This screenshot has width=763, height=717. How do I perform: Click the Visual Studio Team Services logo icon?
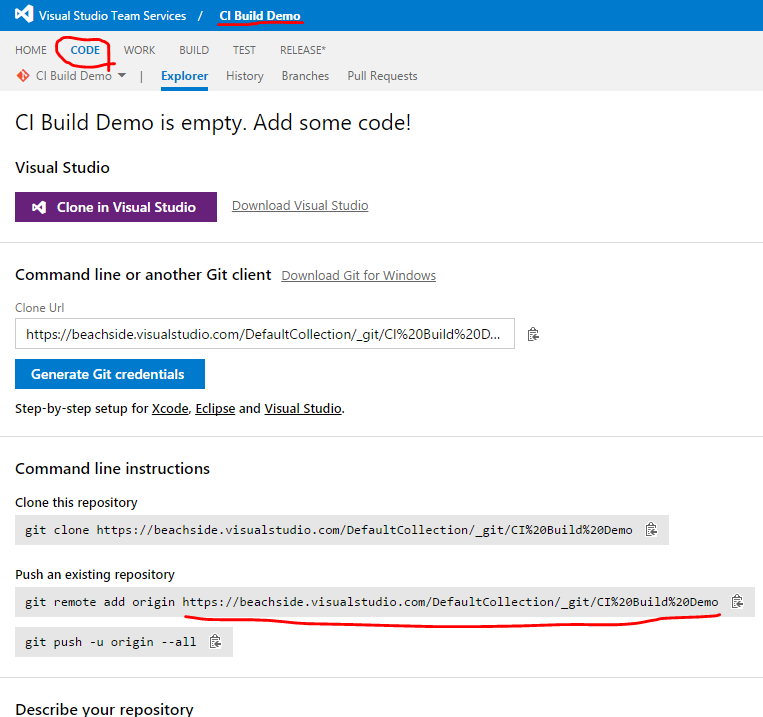(x=24, y=14)
